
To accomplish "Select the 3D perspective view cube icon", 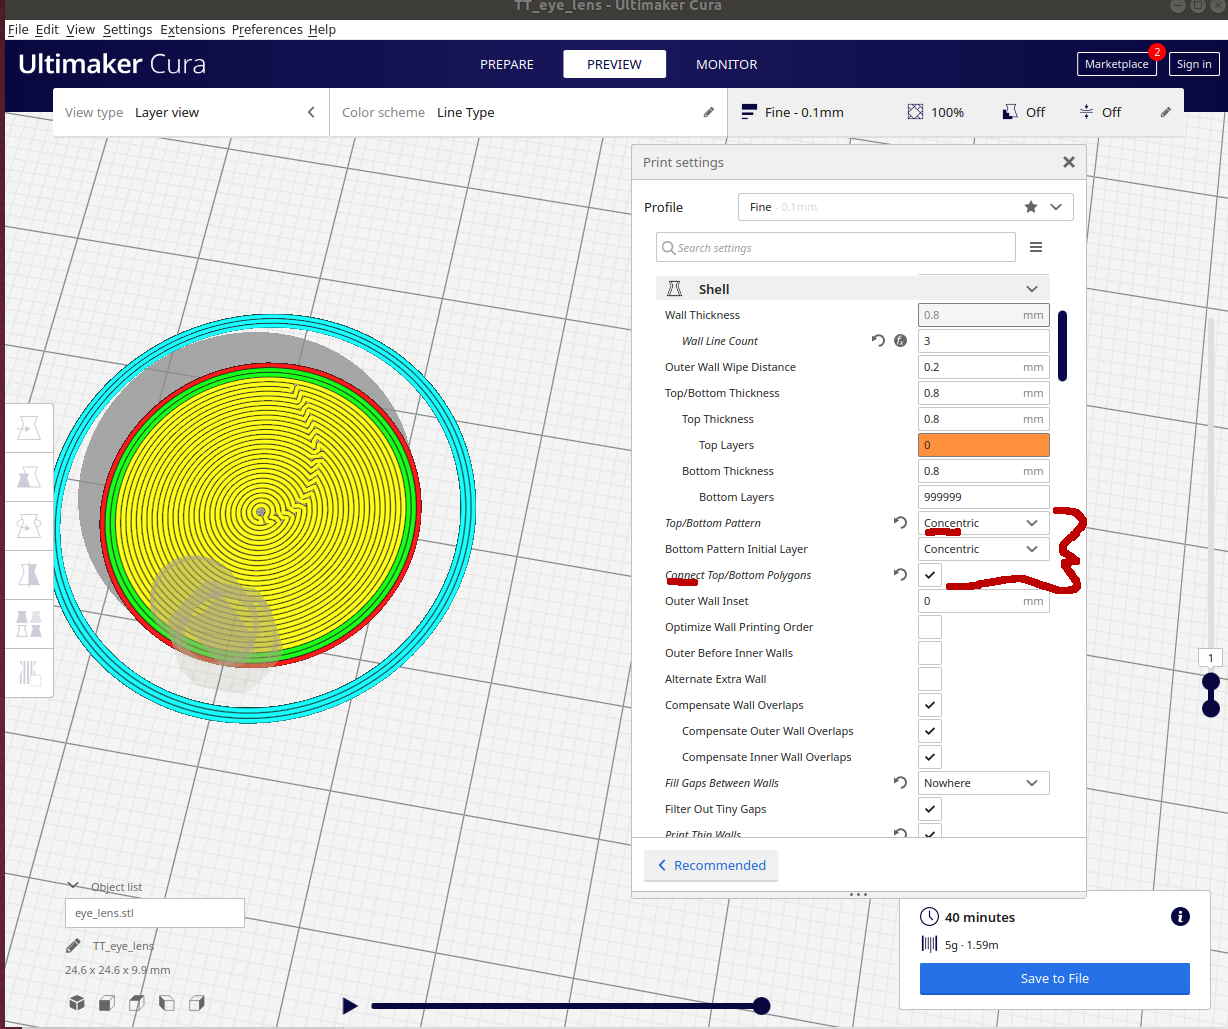I will coord(77,1003).
